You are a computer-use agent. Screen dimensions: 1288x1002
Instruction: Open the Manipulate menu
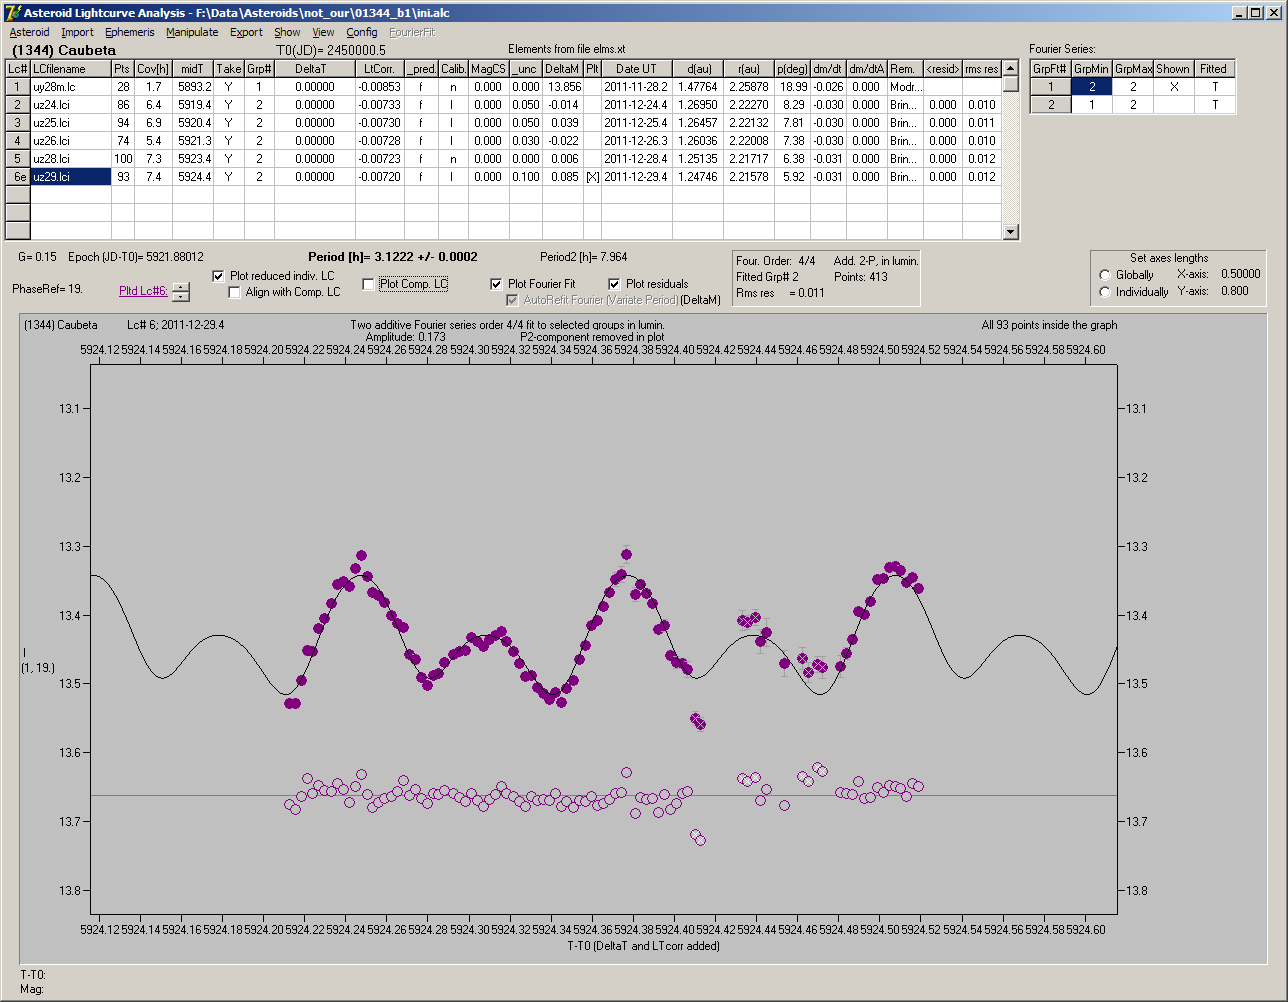[192, 32]
